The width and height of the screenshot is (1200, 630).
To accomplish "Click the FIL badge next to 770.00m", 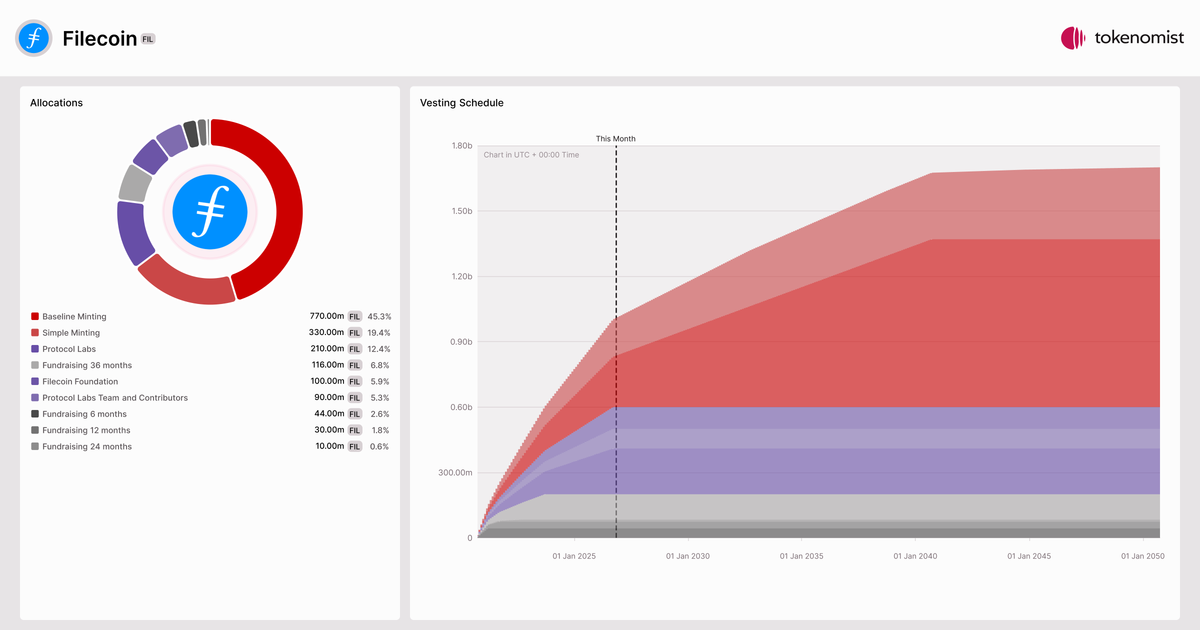I will click(354, 316).
